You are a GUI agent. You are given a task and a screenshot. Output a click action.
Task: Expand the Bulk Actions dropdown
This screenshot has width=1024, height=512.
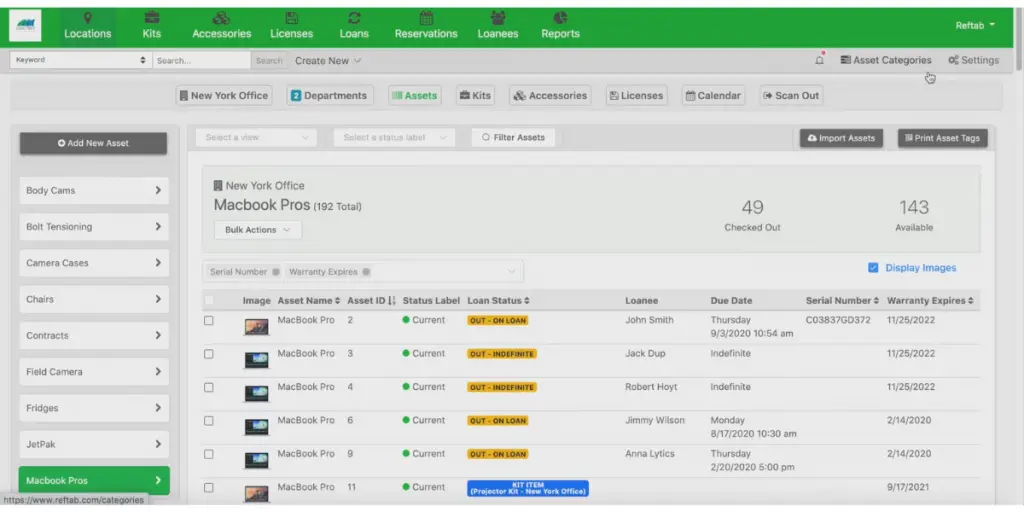pyautogui.click(x=258, y=230)
